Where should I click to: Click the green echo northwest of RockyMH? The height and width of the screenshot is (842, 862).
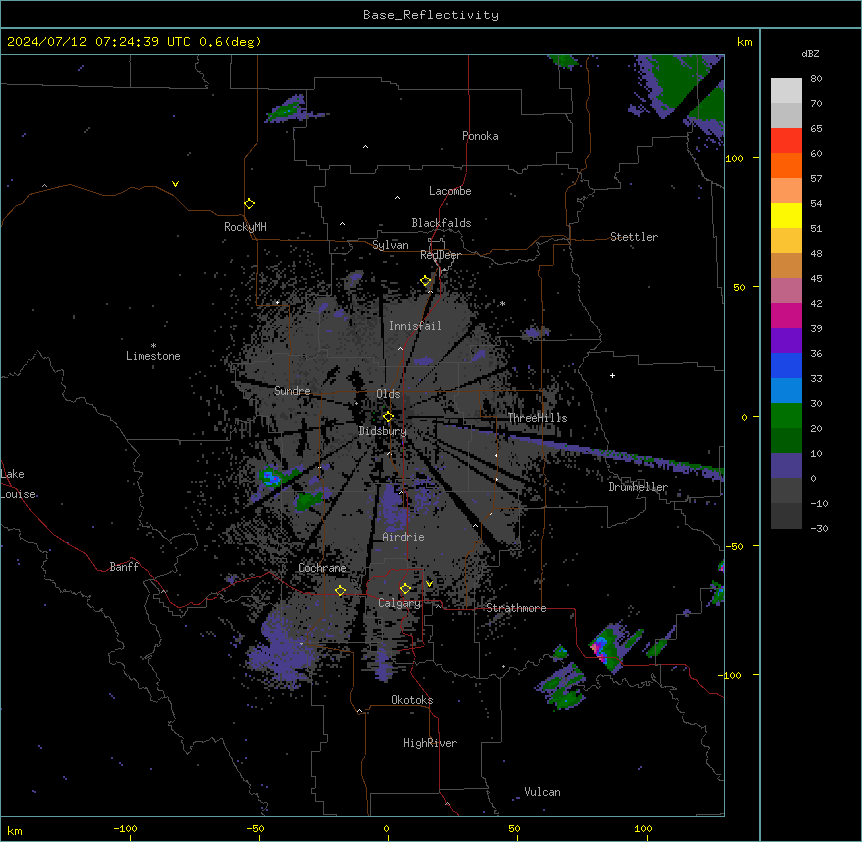(x=288, y=109)
